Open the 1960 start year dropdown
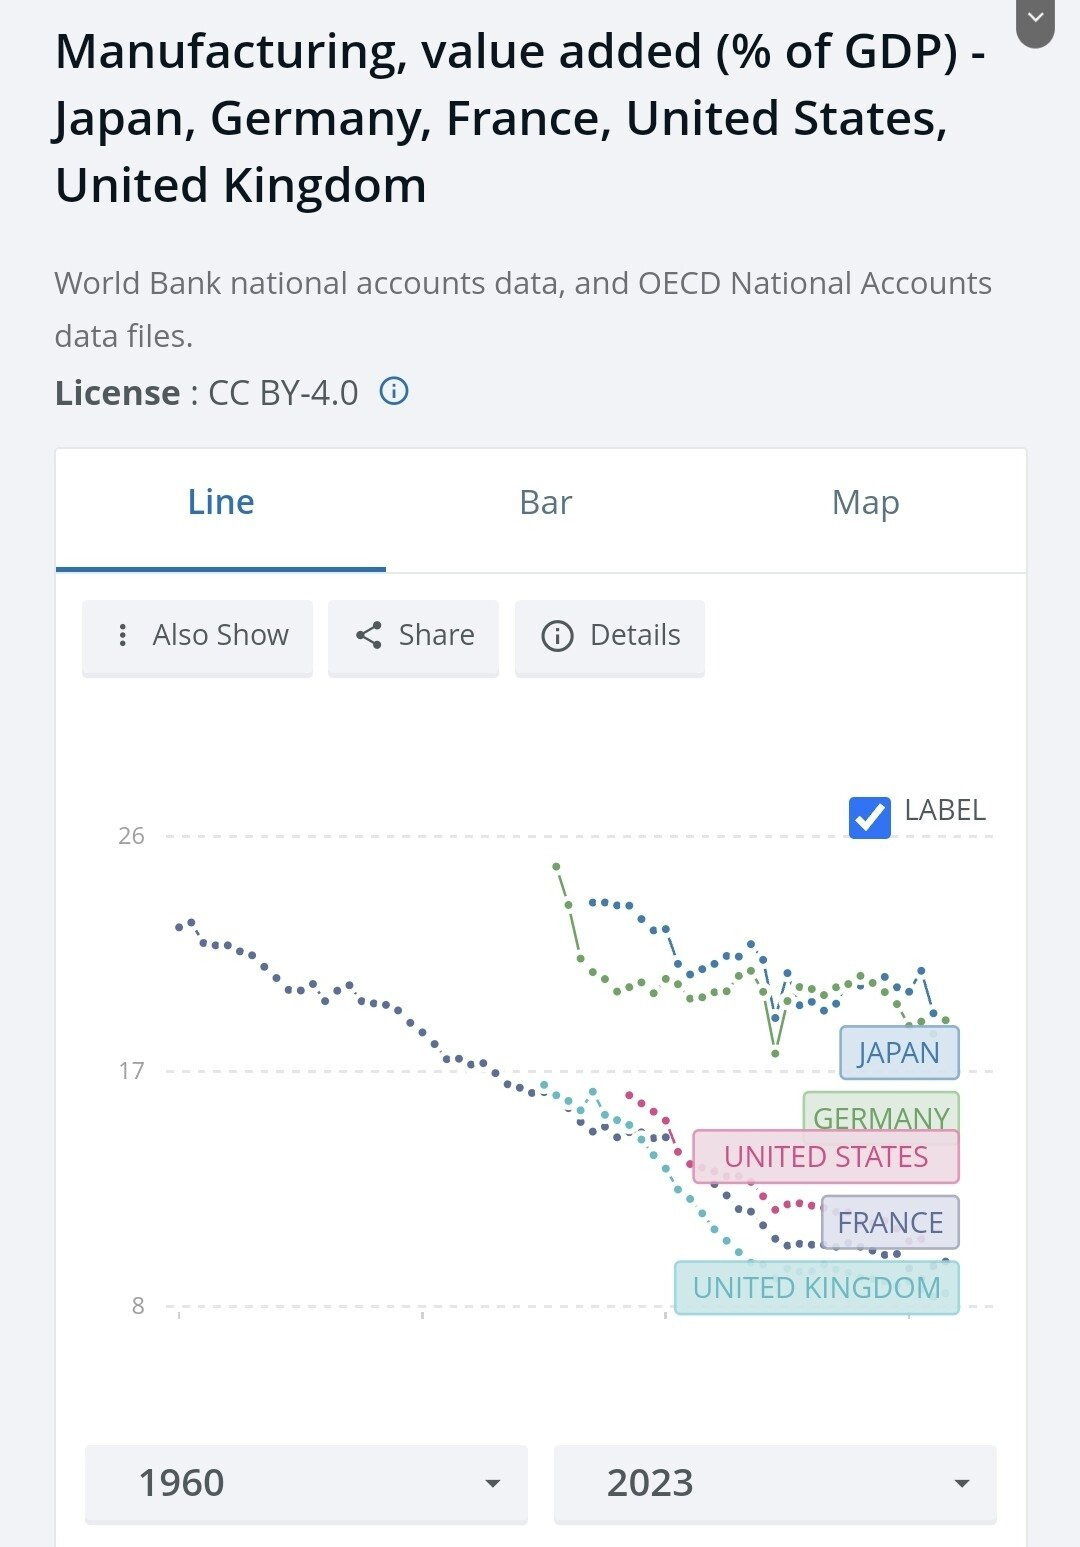This screenshot has height=1547, width=1080. (305, 1482)
